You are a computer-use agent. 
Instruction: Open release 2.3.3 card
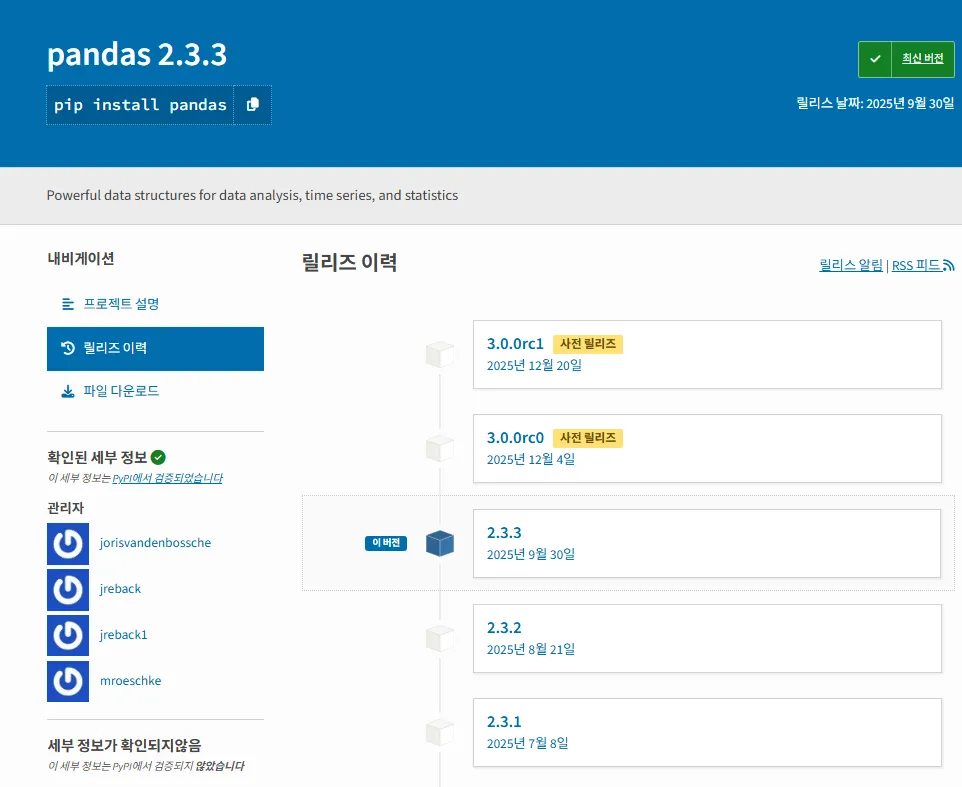pyautogui.click(x=707, y=543)
